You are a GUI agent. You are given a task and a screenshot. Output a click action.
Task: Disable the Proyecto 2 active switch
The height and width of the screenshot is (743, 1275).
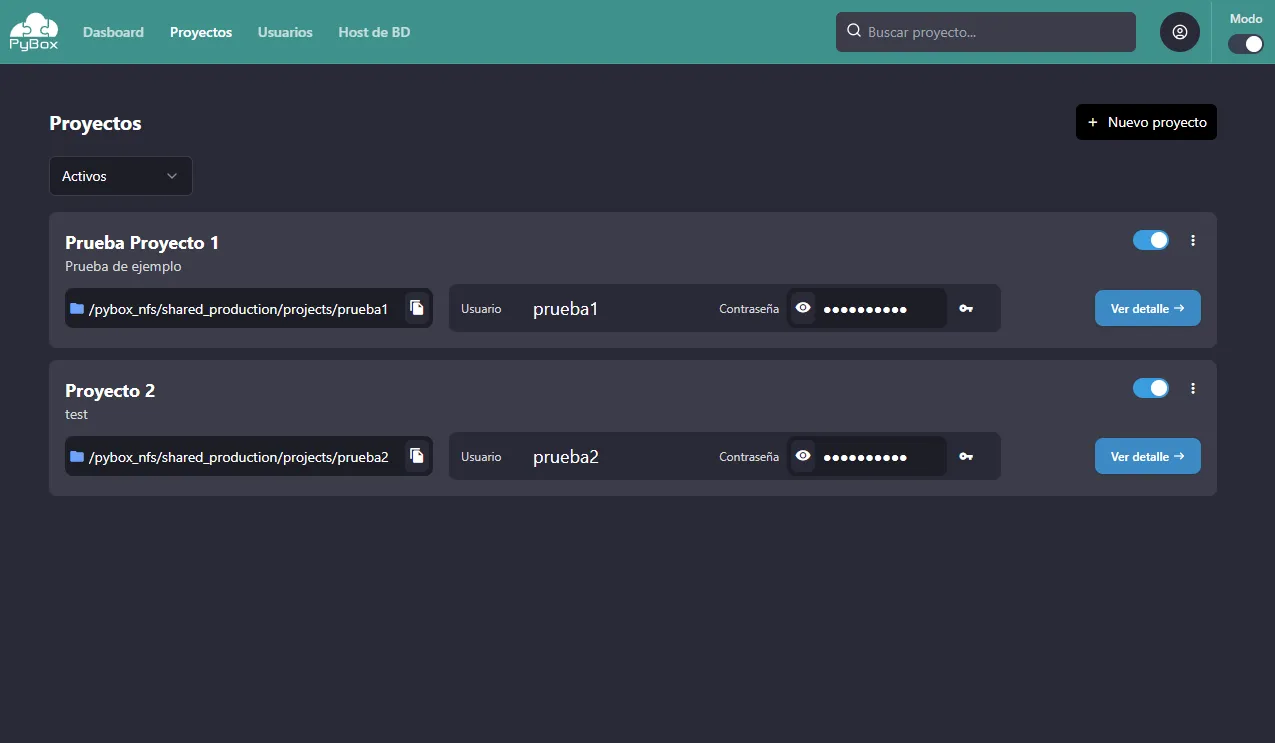pyautogui.click(x=1151, y=388)
